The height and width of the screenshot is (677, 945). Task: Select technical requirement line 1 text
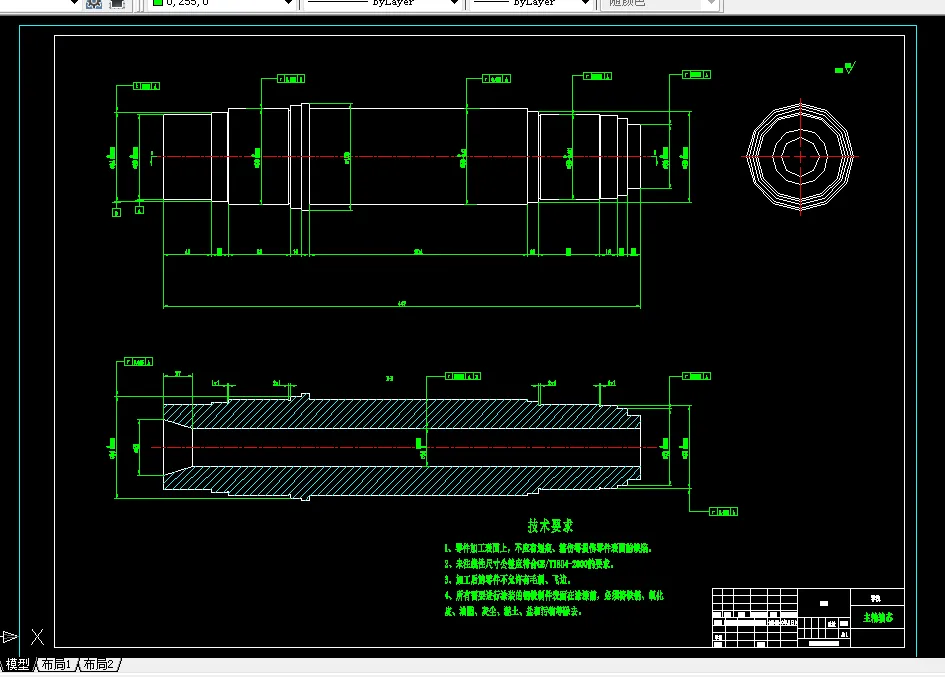click(x=548, y=549)
